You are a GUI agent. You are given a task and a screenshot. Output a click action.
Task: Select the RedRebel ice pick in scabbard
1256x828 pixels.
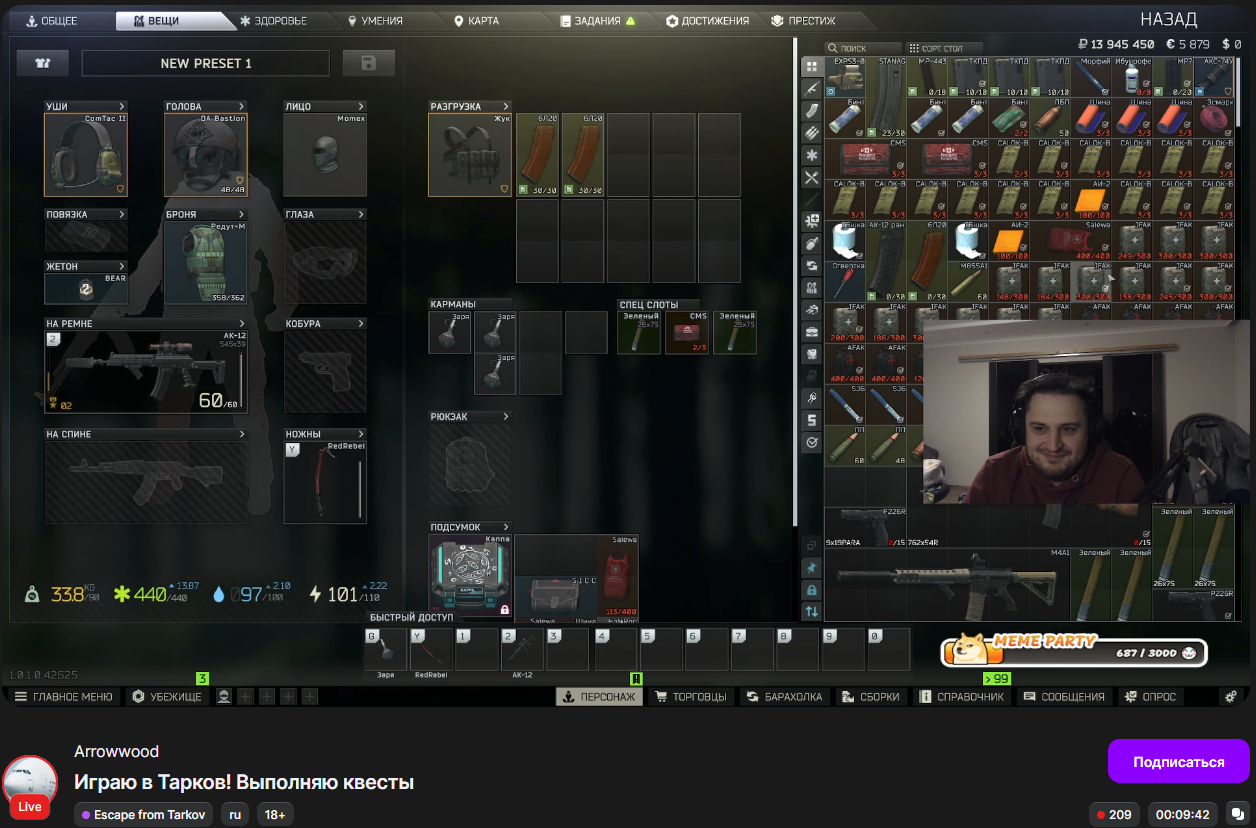[325, 482]
